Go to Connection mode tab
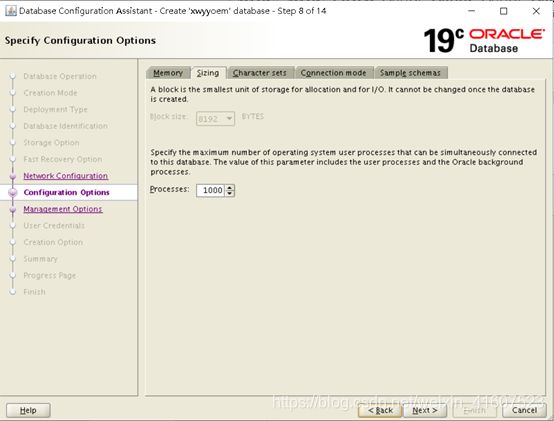This screenshot has height=421, width=554. [334, 73]
